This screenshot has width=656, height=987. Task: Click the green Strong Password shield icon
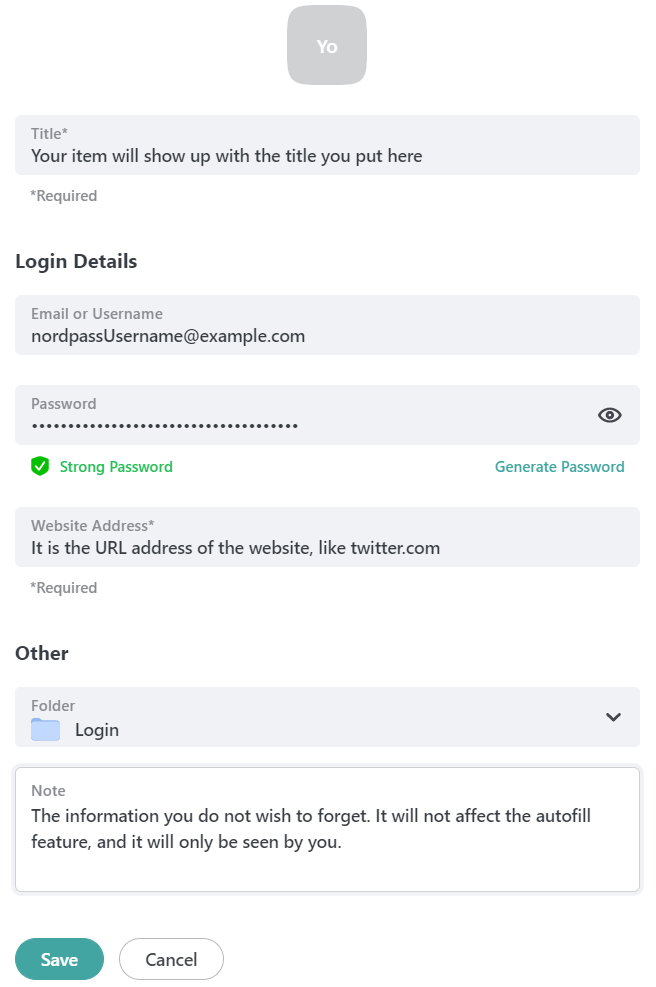[40, 466]
